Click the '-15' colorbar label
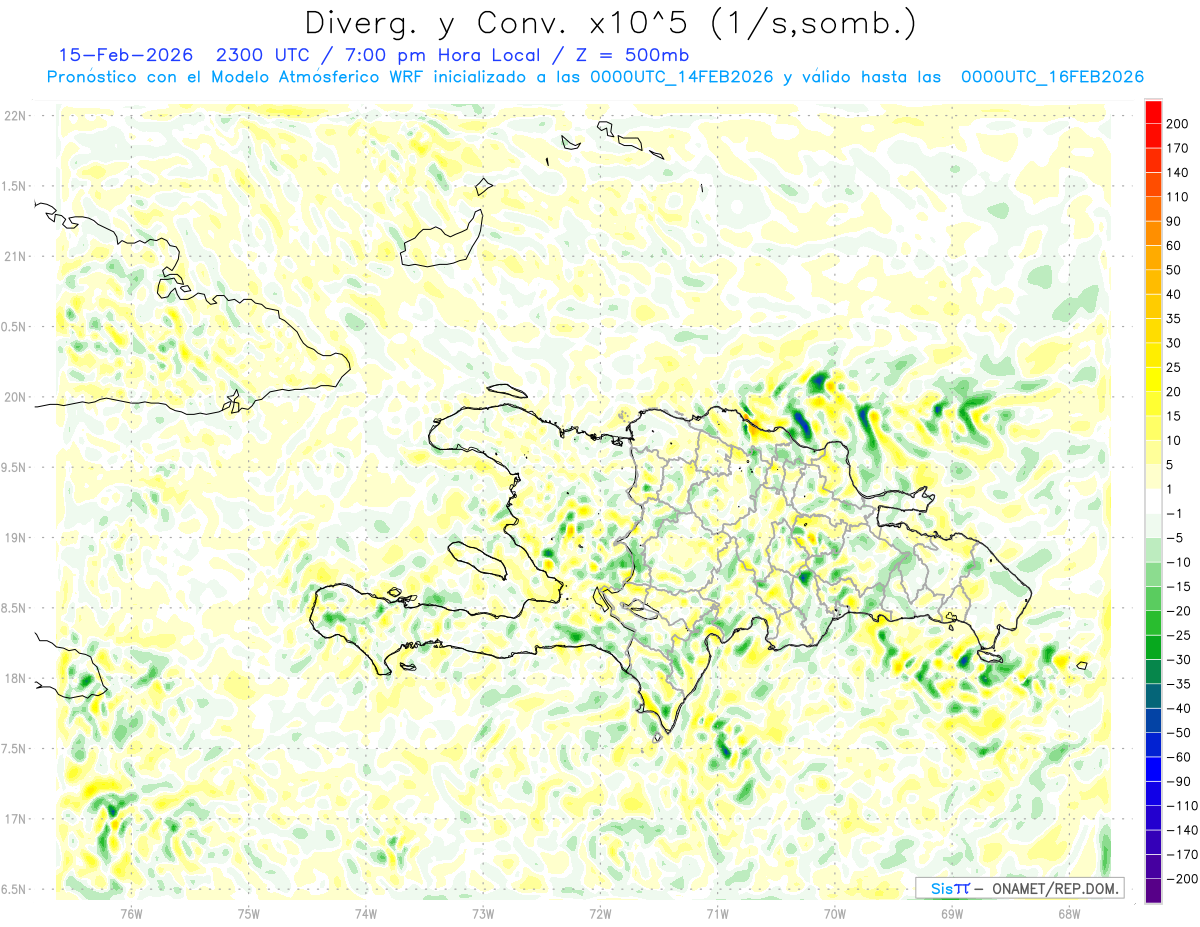The height and width of the screenshot is (927, 1200). (1180, 587)
